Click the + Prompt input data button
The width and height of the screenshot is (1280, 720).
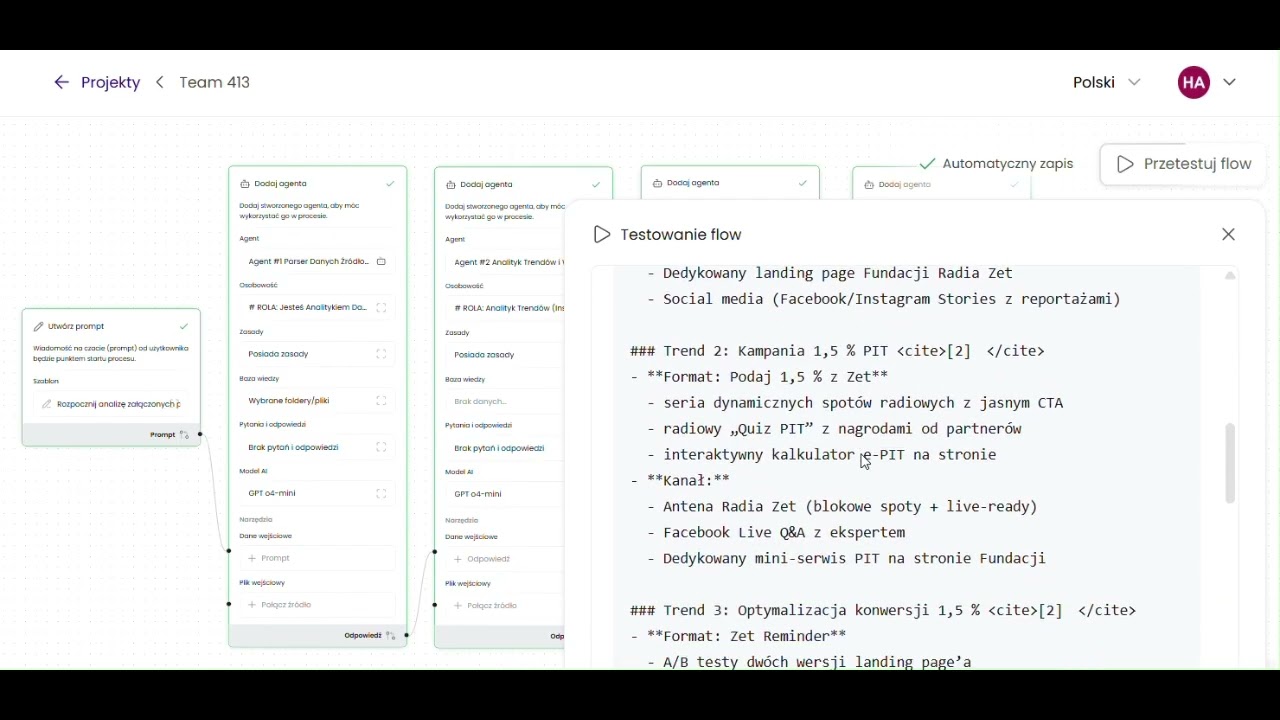coord(317,558)
